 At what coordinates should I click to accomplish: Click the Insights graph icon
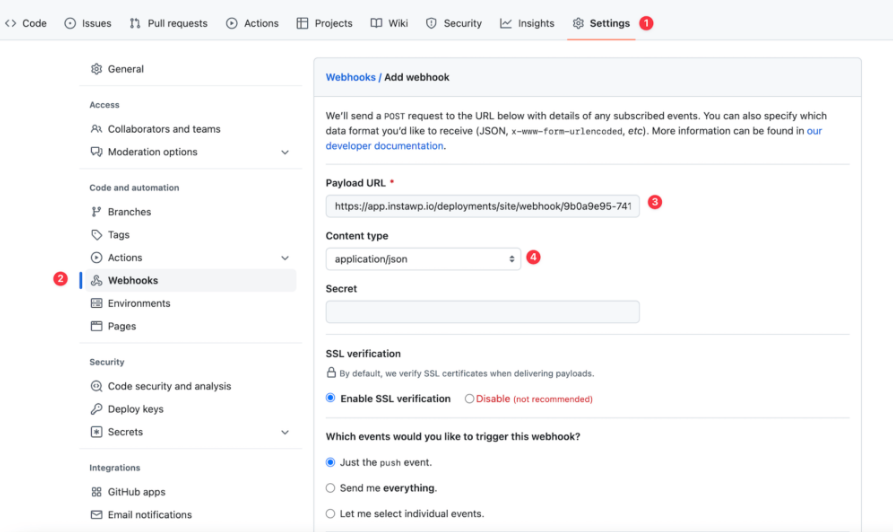pyautogui.click(x=506, y=23)
